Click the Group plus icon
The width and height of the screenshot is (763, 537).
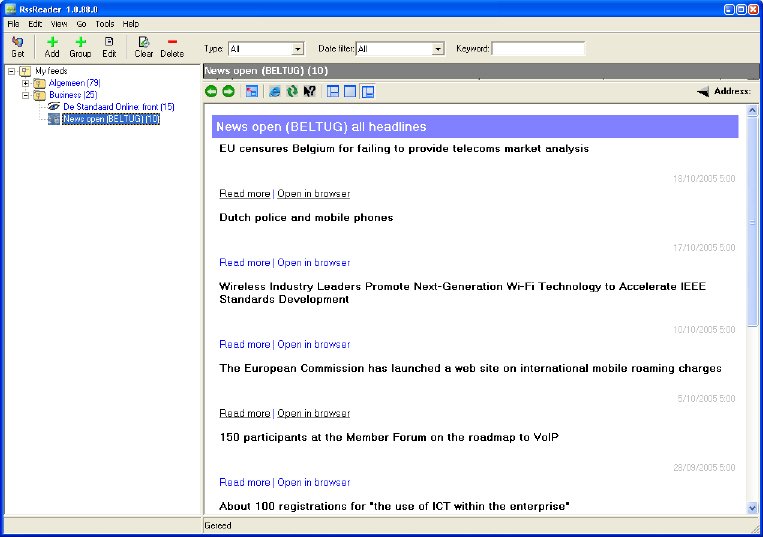coord(81,42)
